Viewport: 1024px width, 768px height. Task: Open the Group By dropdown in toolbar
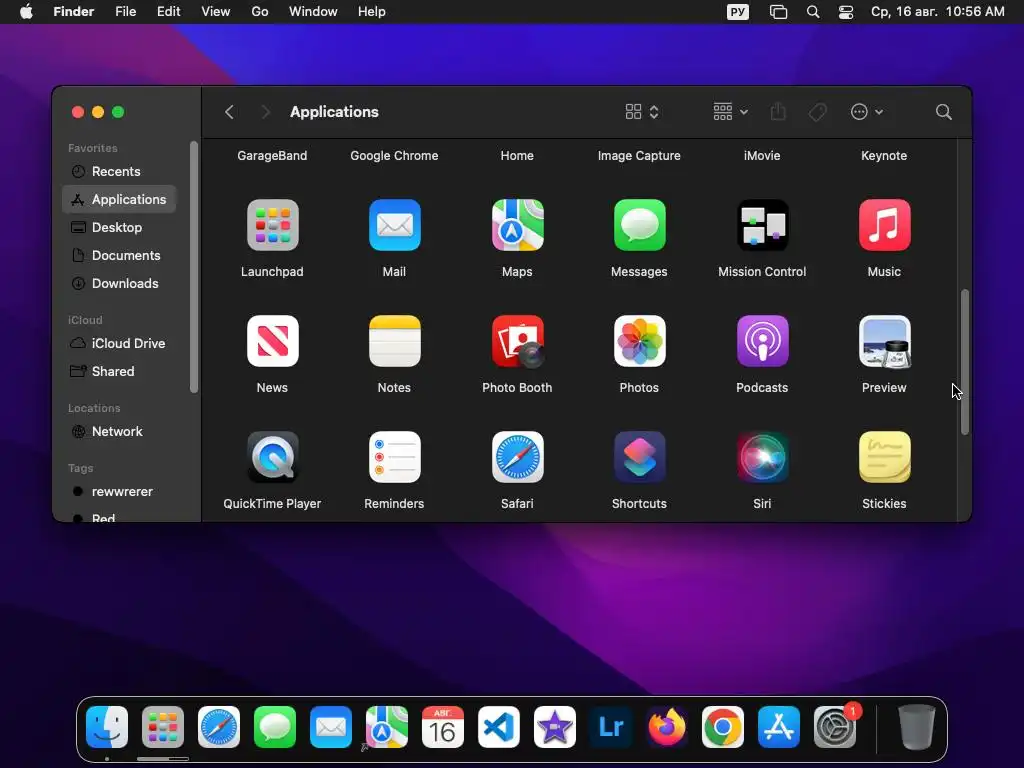pos(730,112)
